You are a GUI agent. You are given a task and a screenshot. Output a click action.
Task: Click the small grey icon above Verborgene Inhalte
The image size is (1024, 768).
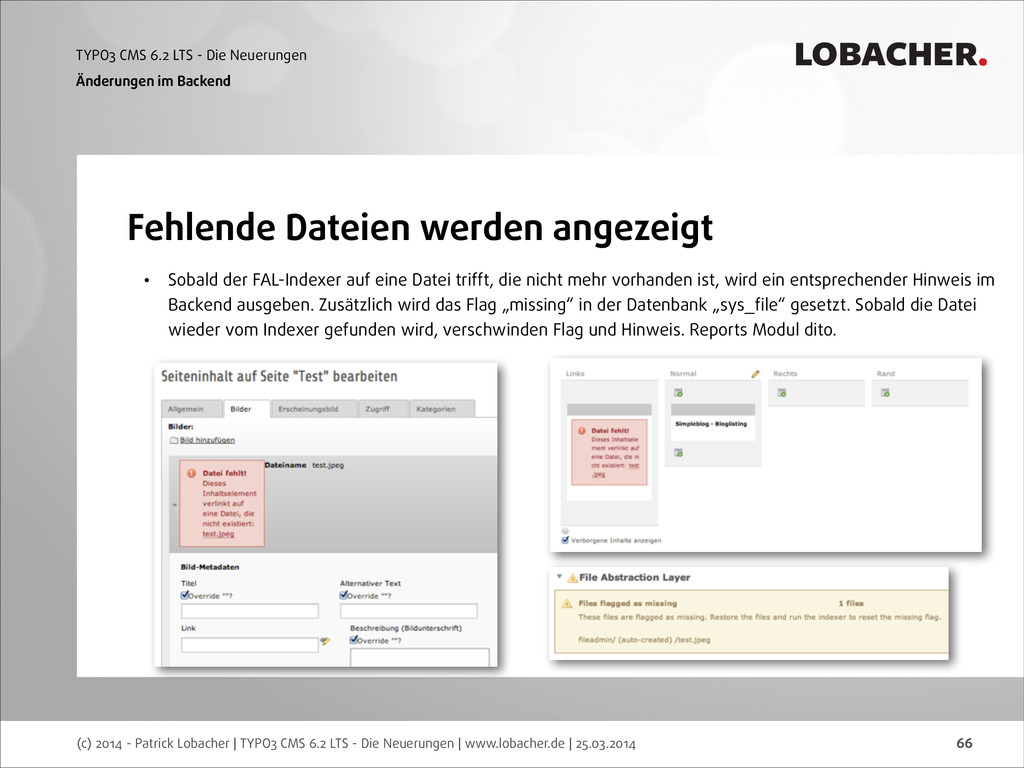coord(565,532)
